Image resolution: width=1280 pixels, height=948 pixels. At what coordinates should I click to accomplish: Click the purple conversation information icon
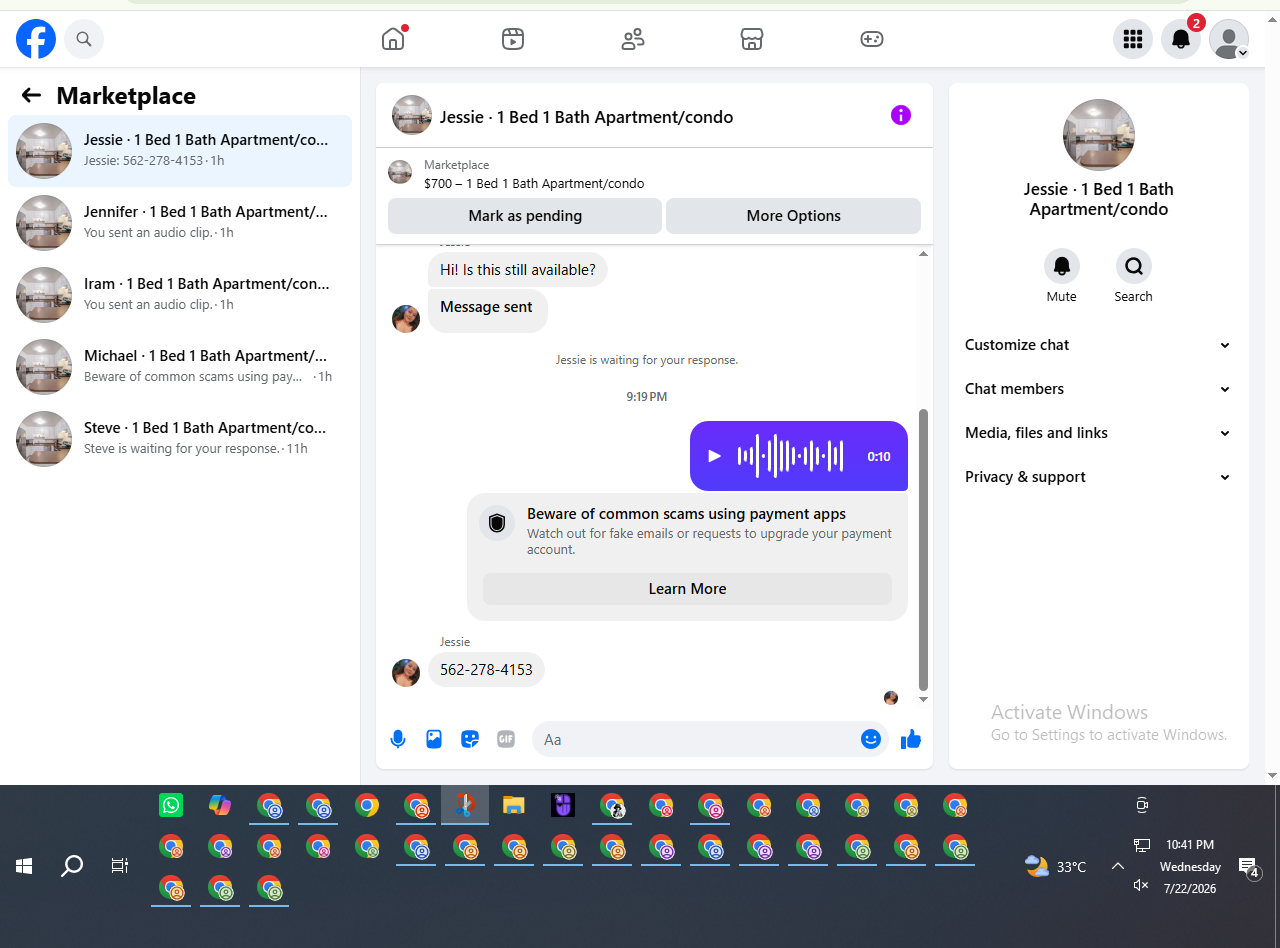pos(901,115)
